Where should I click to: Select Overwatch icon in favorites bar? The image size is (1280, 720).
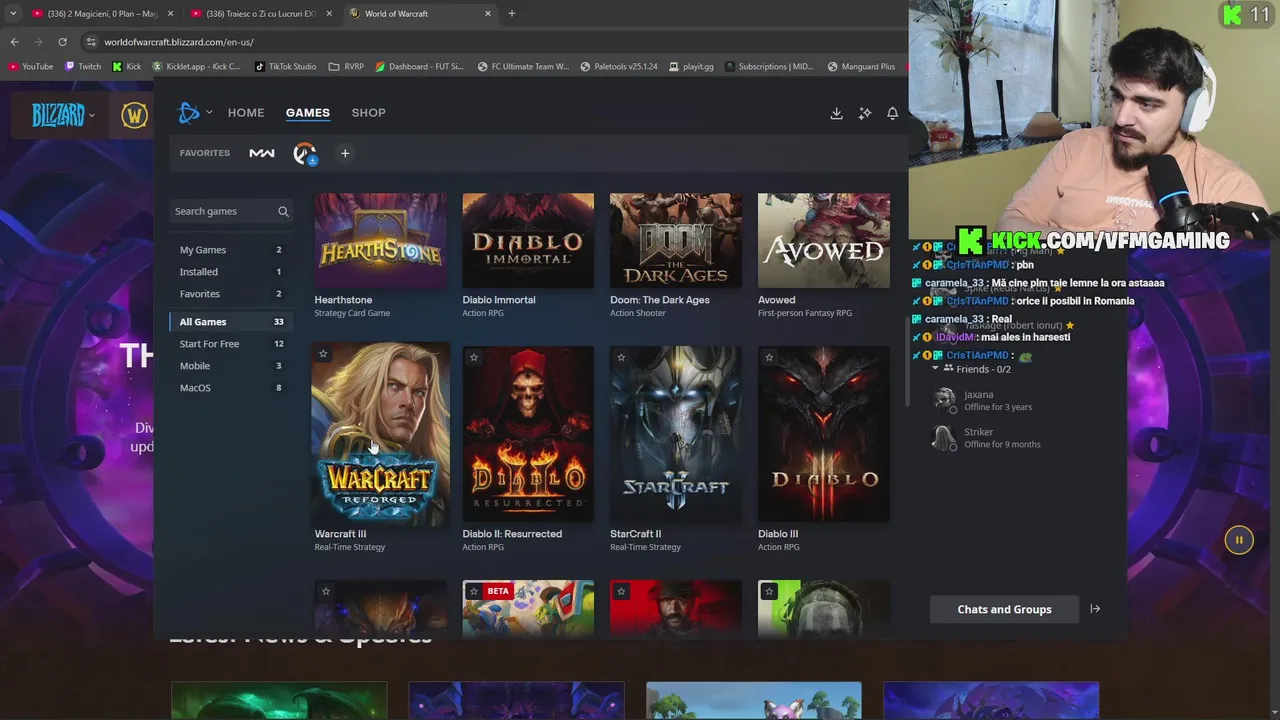click(x=305, y=153)
